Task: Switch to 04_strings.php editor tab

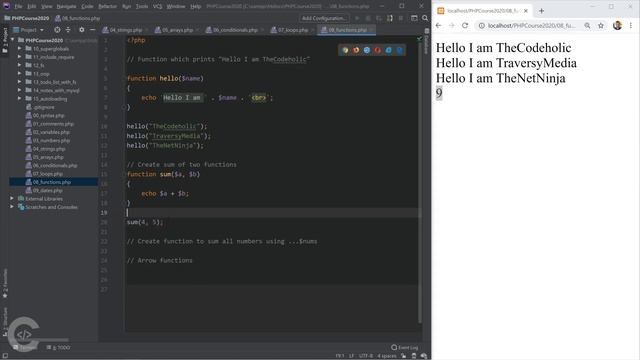Action: point(126,30)
